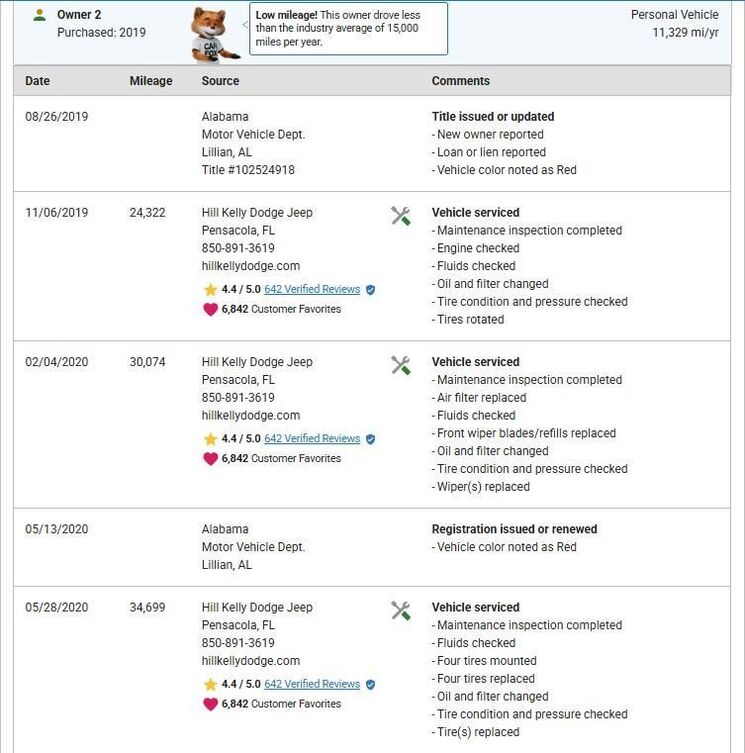Click phone number 850-891-3619 in the 02/04/2020 record
745x753 pixels.
pyautogui.click(x=238, y=398)
